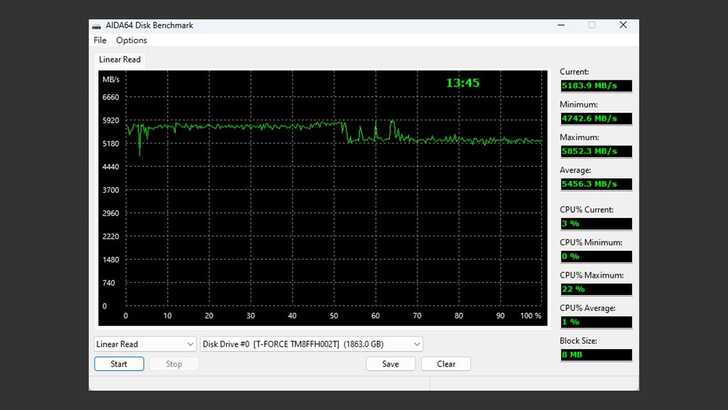Click the Block Size 8 MB field
728x410 pixels.
(x=595, y=355)
